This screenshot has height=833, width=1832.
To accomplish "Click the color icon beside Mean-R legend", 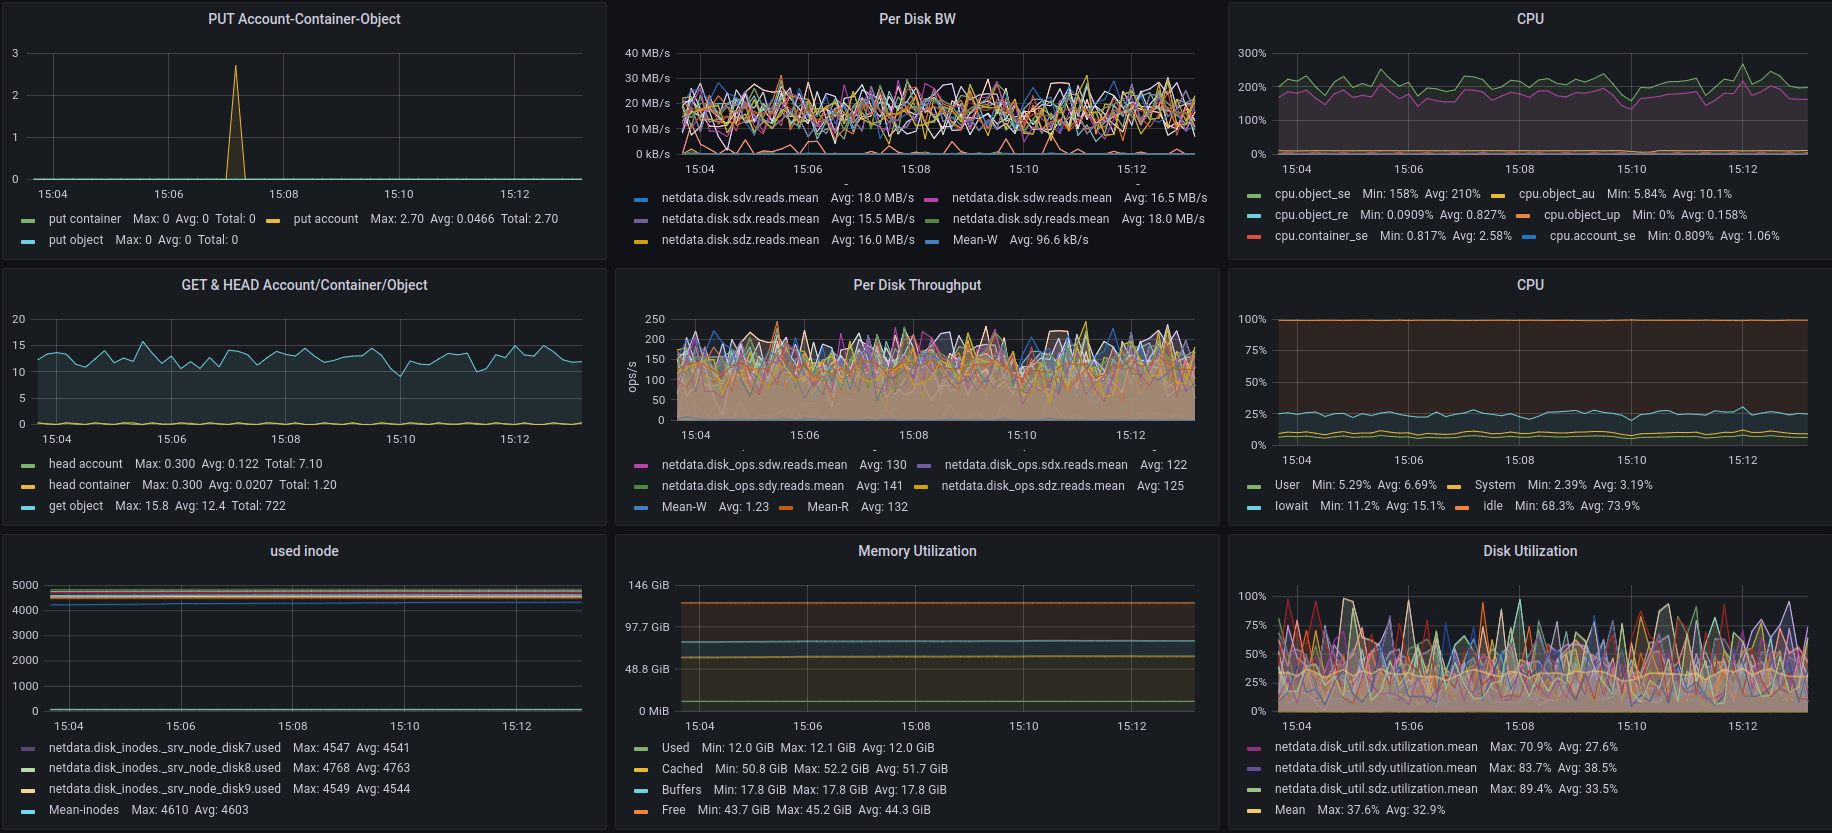I will (x=786, y=508).
